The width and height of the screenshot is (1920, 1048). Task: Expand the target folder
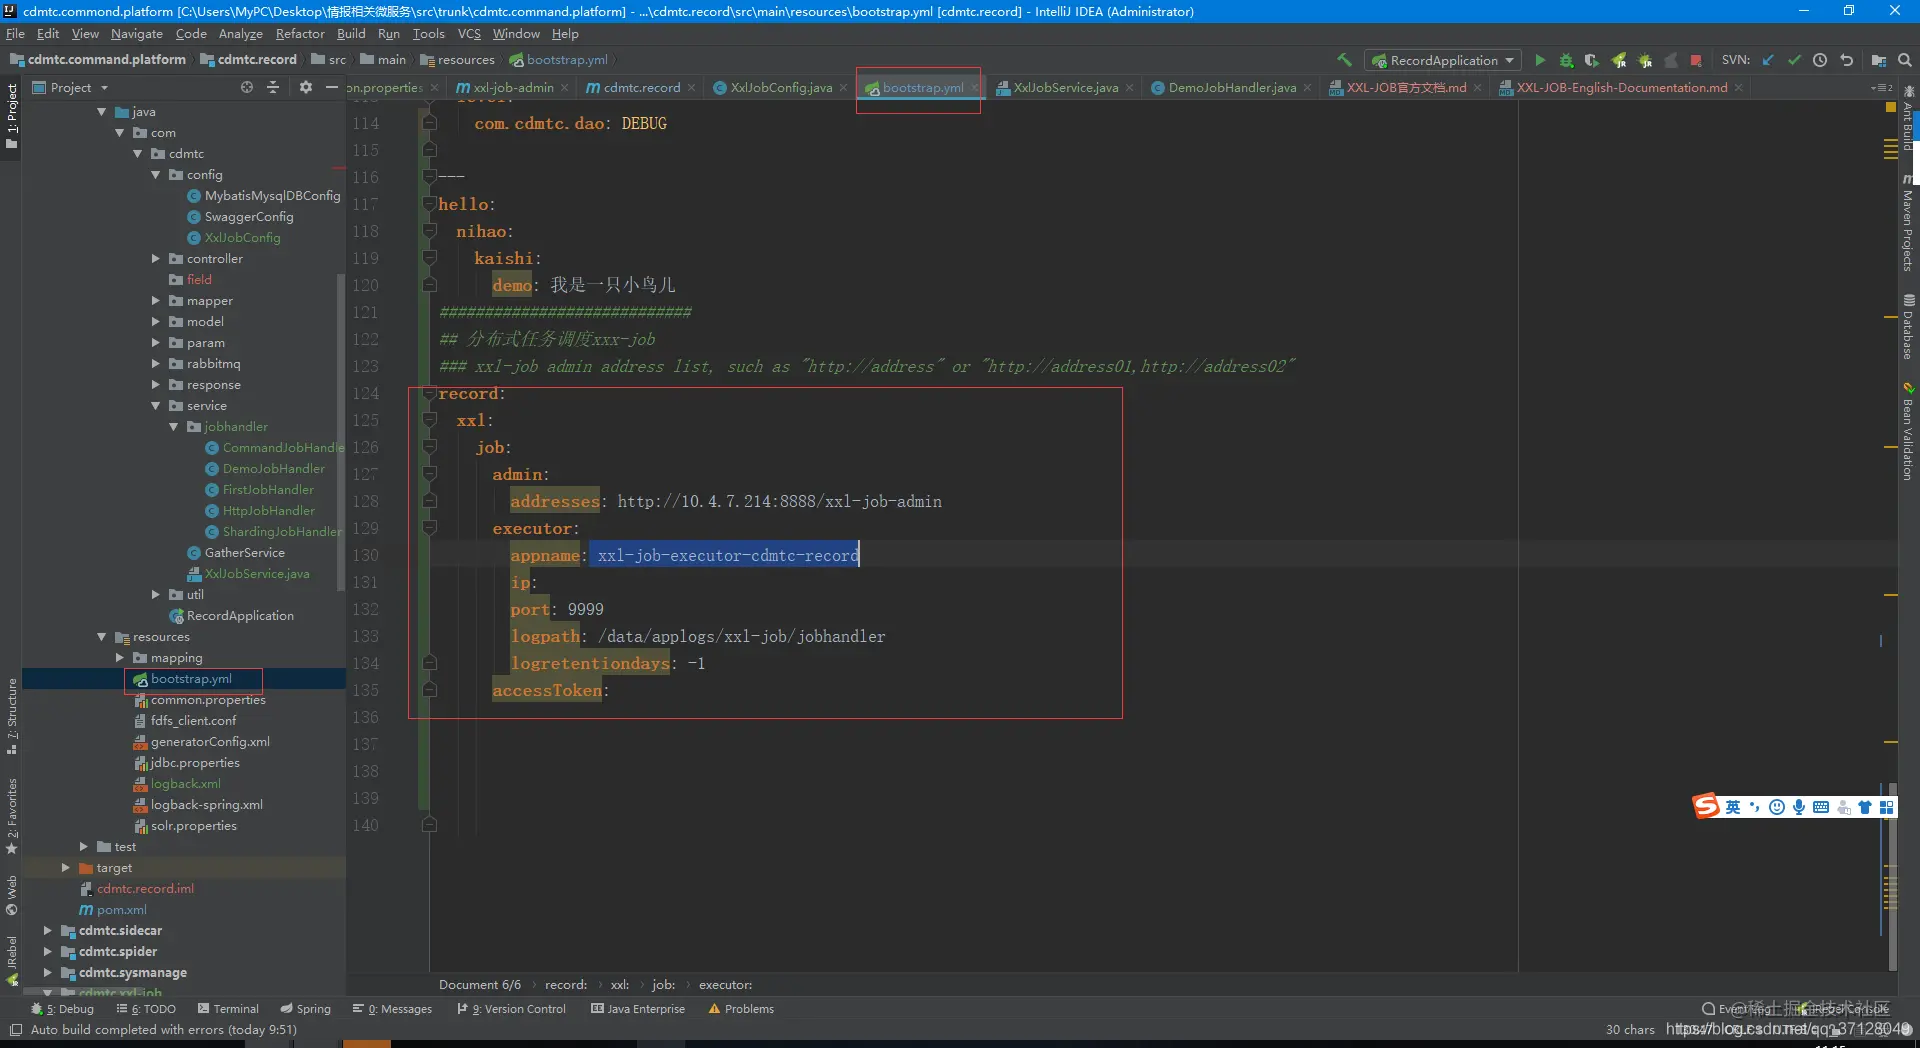pos(65,868)
